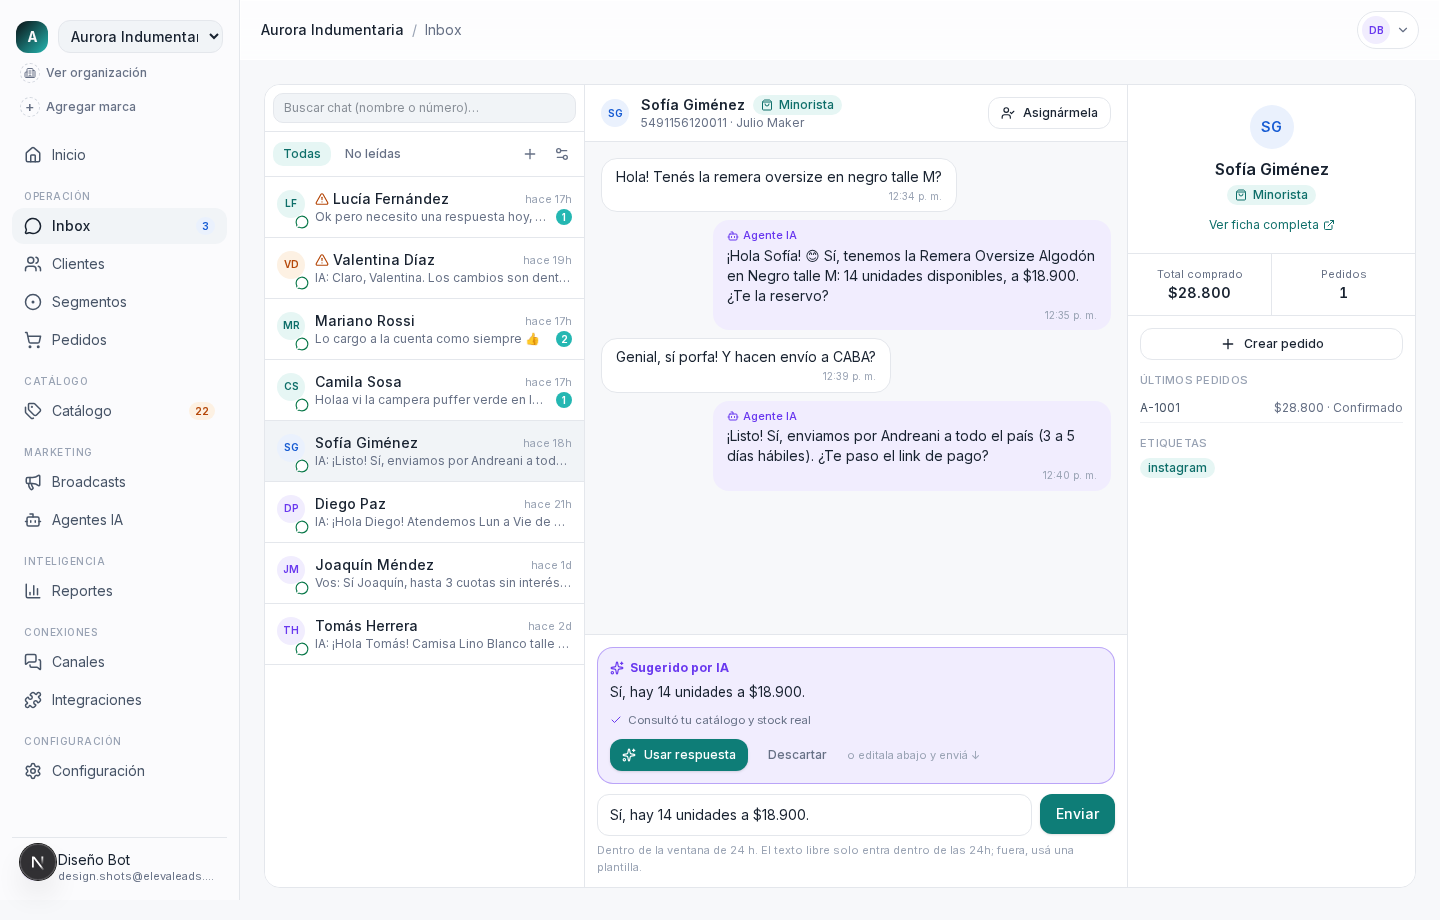Click the Buscar chat search field
Screen dimensions: 1440x920
click(x=424, y=108)
